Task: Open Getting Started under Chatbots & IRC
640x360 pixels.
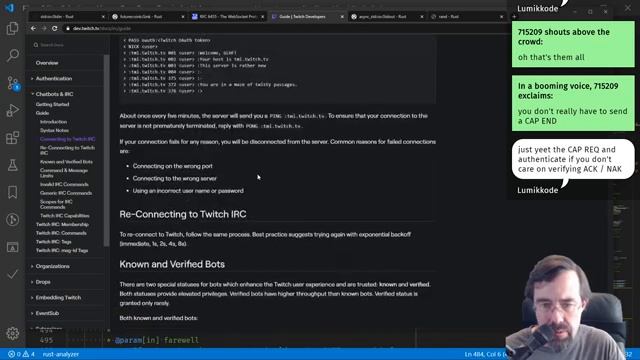Action: pyautogui.click(x=52, y=104)
